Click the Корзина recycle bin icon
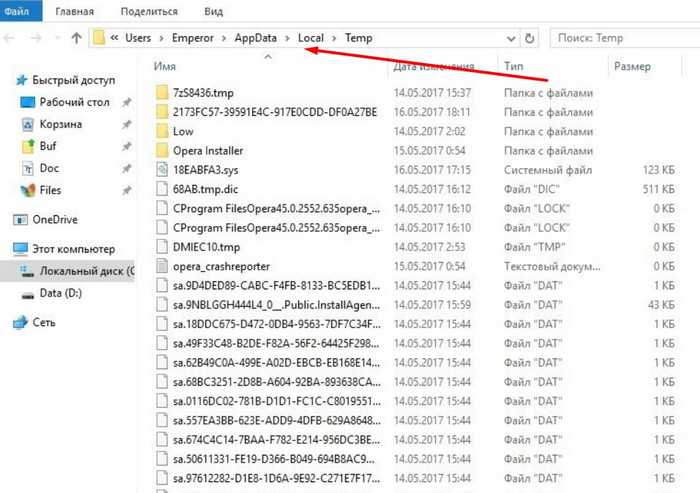700x493 pixels. point(28,124)
